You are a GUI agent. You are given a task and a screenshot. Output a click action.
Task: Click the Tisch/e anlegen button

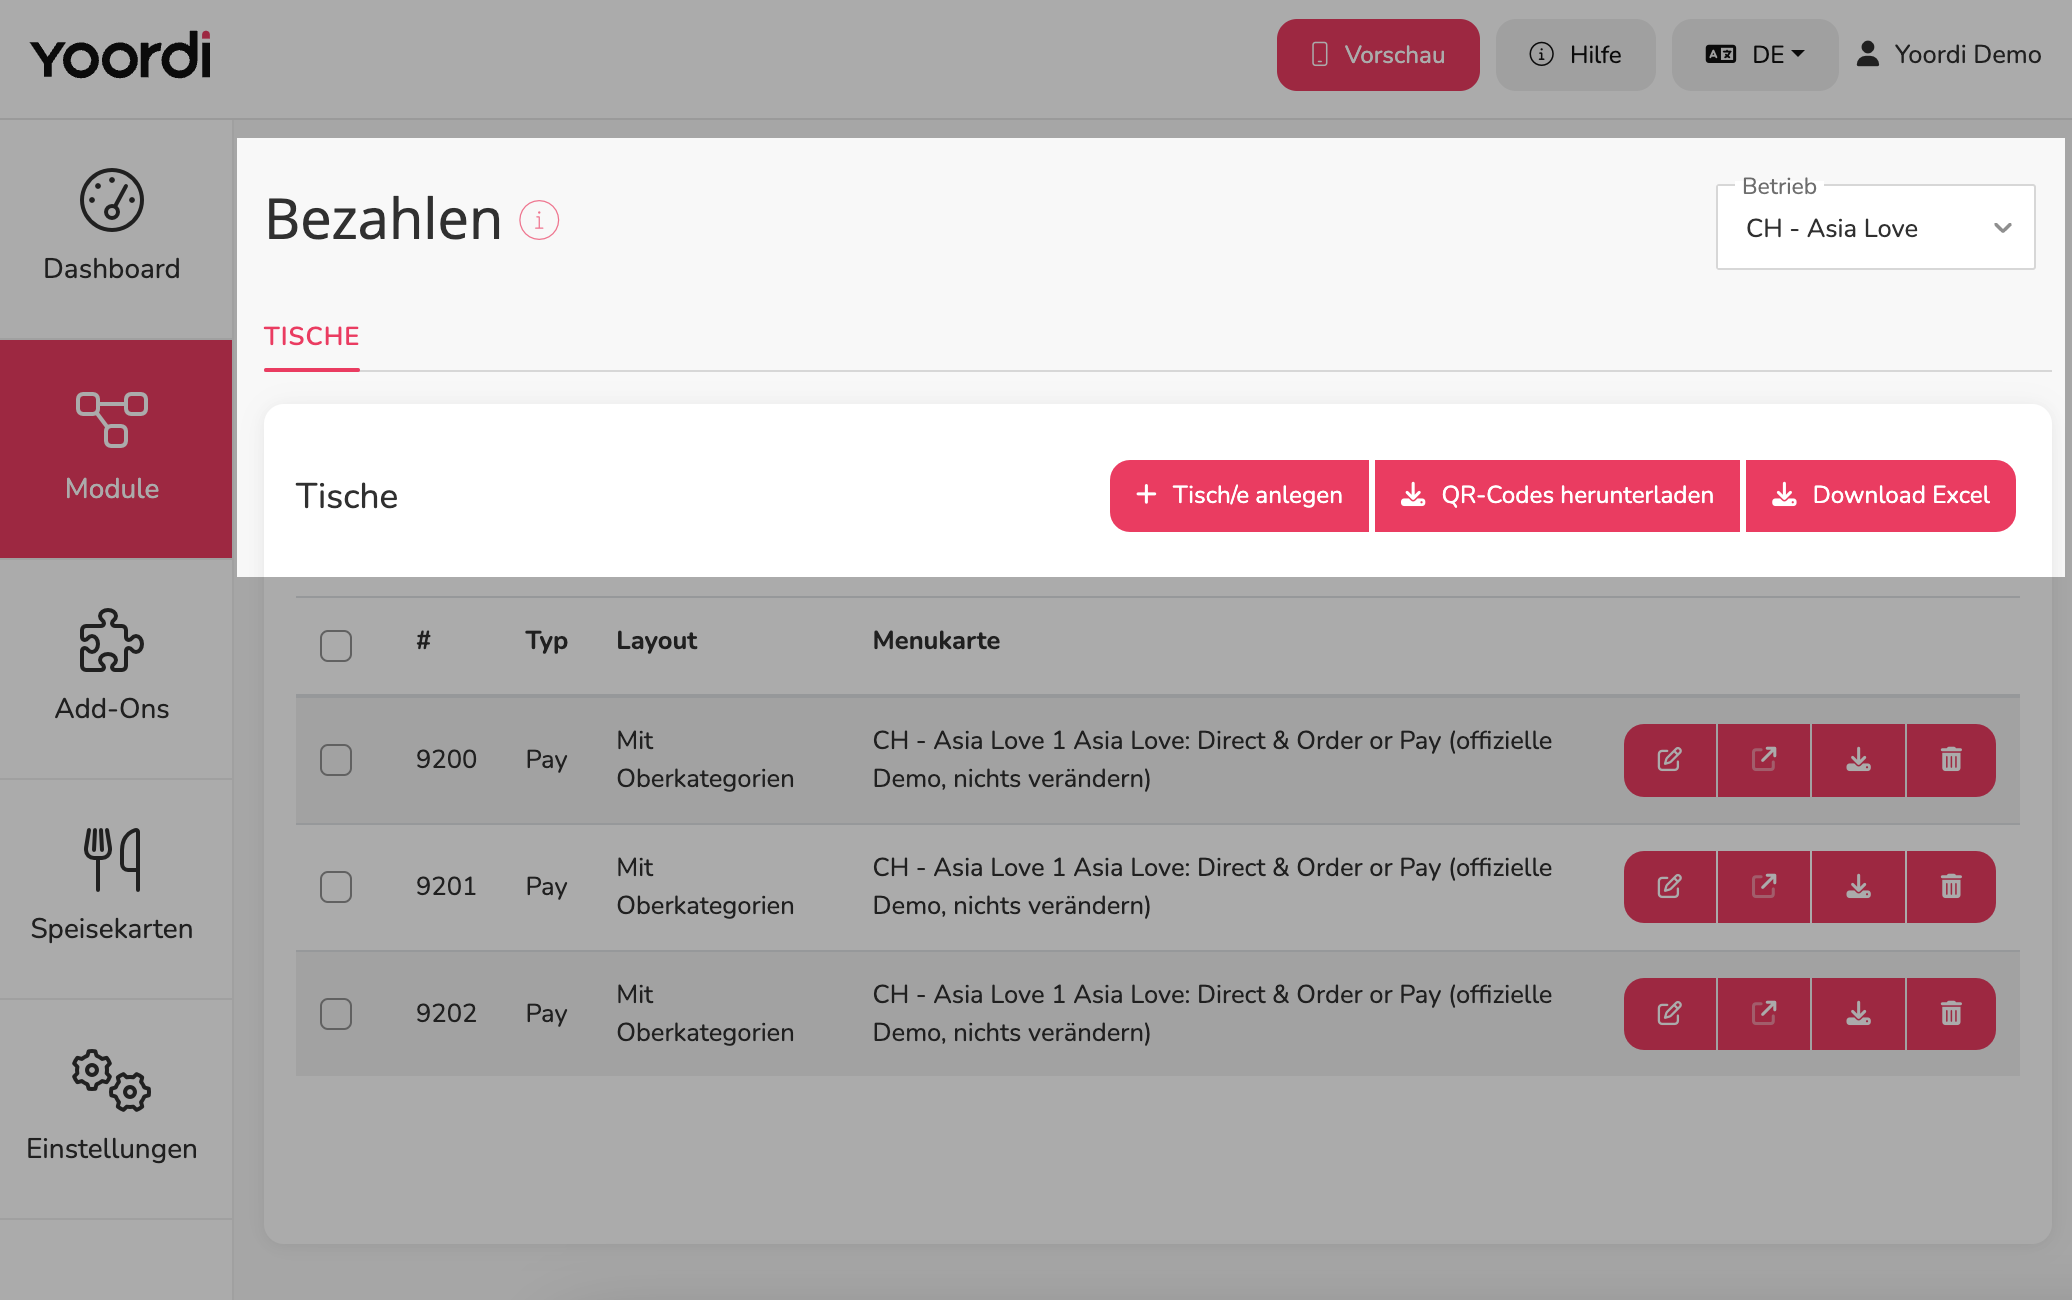point(1239,496)
